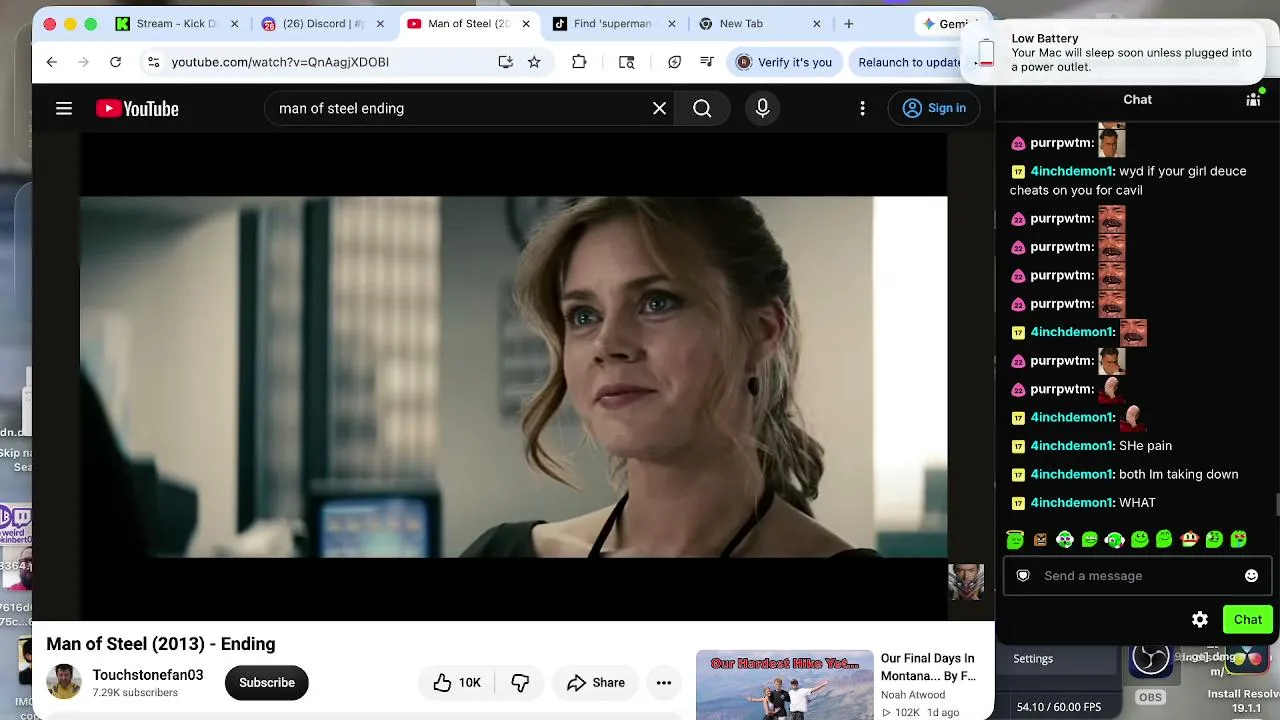Go back with the browser back arrow
The height and width of the screenshot is (720, 1280).
tap(52, 62)
